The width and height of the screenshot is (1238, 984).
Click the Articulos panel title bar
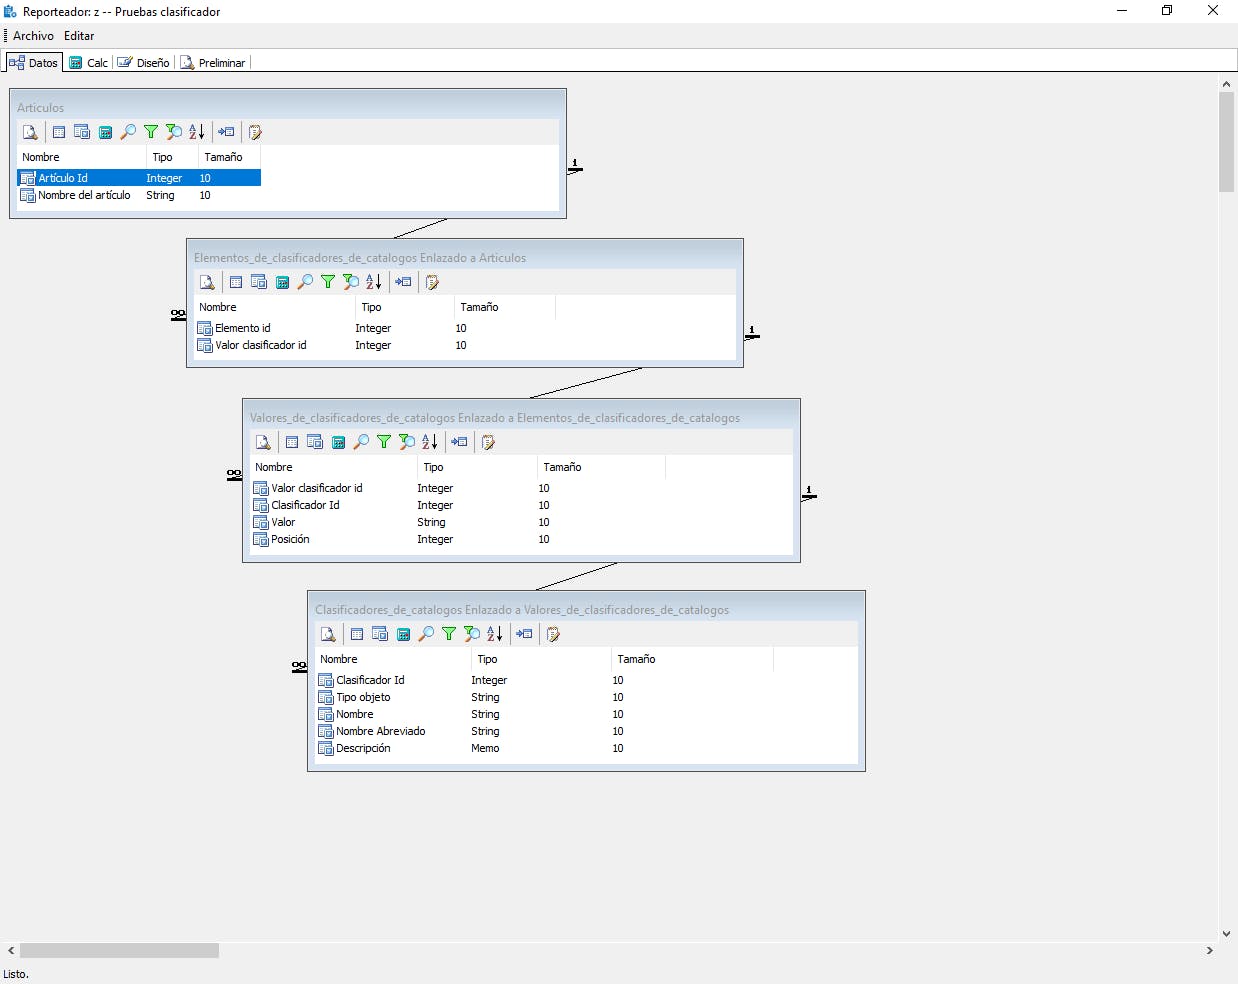(288, 107)
